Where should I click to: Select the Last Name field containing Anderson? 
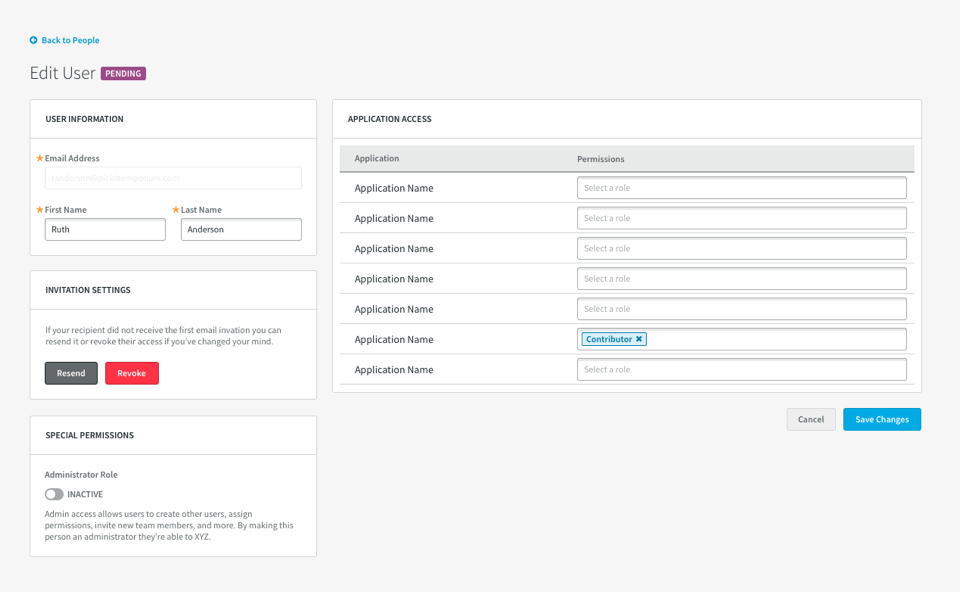(241, 230)
